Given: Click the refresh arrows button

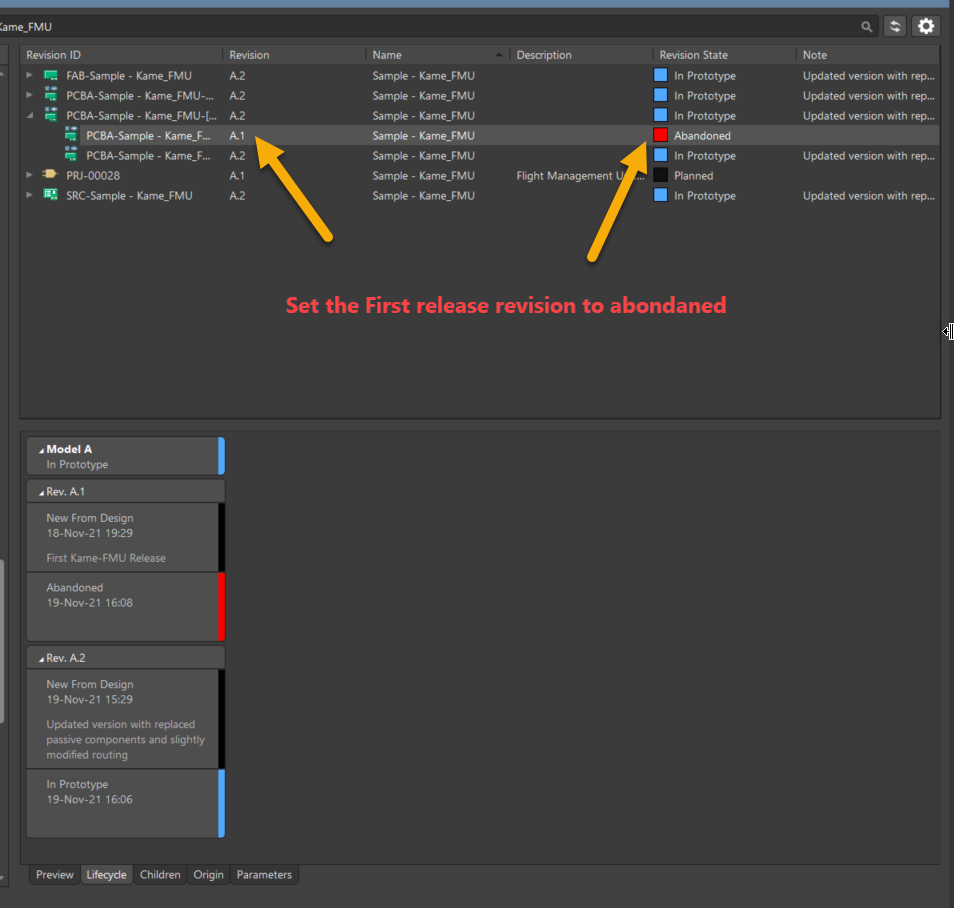Looking at the screenshot, I should click(895, 26).
